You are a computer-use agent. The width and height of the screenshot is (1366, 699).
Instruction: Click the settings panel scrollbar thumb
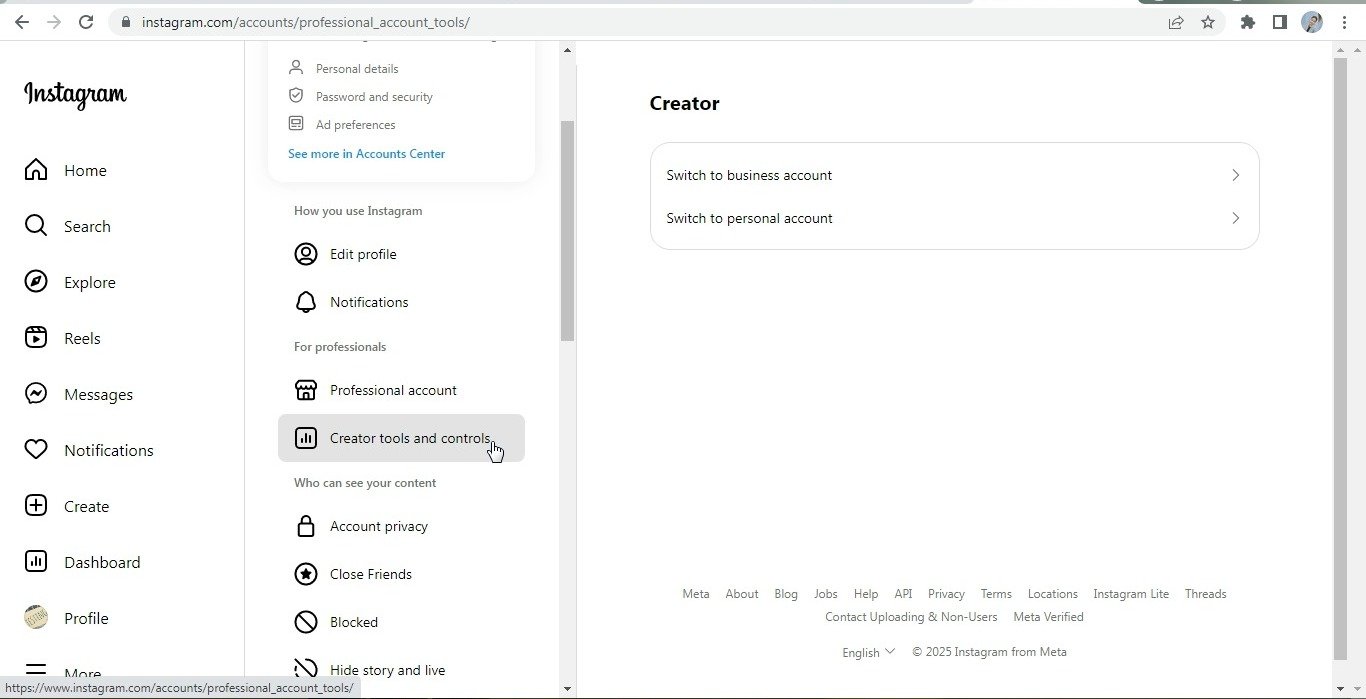(567, 231)
